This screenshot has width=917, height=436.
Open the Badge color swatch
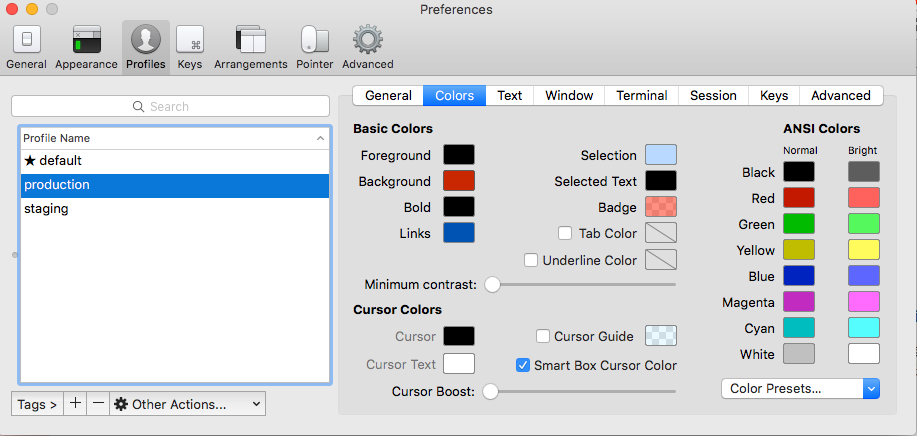tap(661, 207)
